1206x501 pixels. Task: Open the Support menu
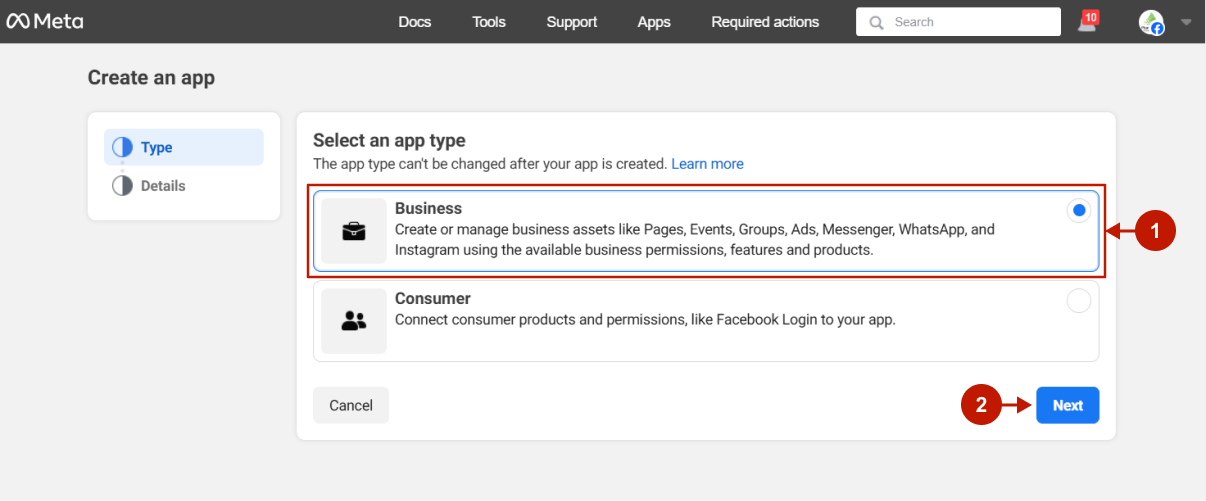pyautogui.click(x=572, y=22)
